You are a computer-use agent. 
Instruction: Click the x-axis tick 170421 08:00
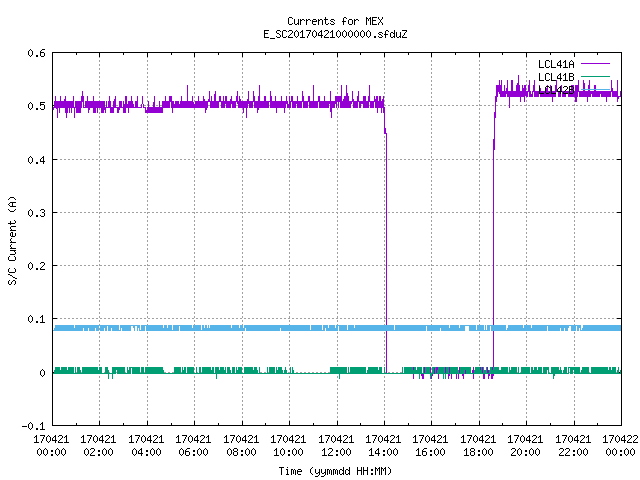241,446
